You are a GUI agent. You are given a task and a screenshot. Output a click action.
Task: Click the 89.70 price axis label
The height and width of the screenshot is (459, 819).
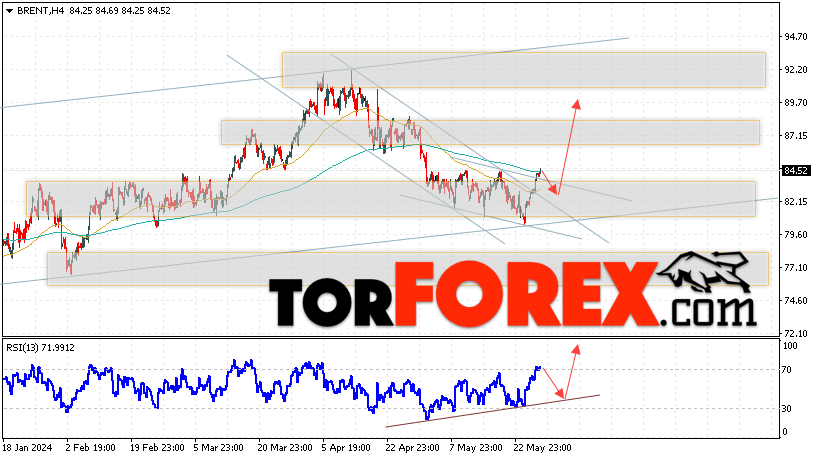click(795, 103)
